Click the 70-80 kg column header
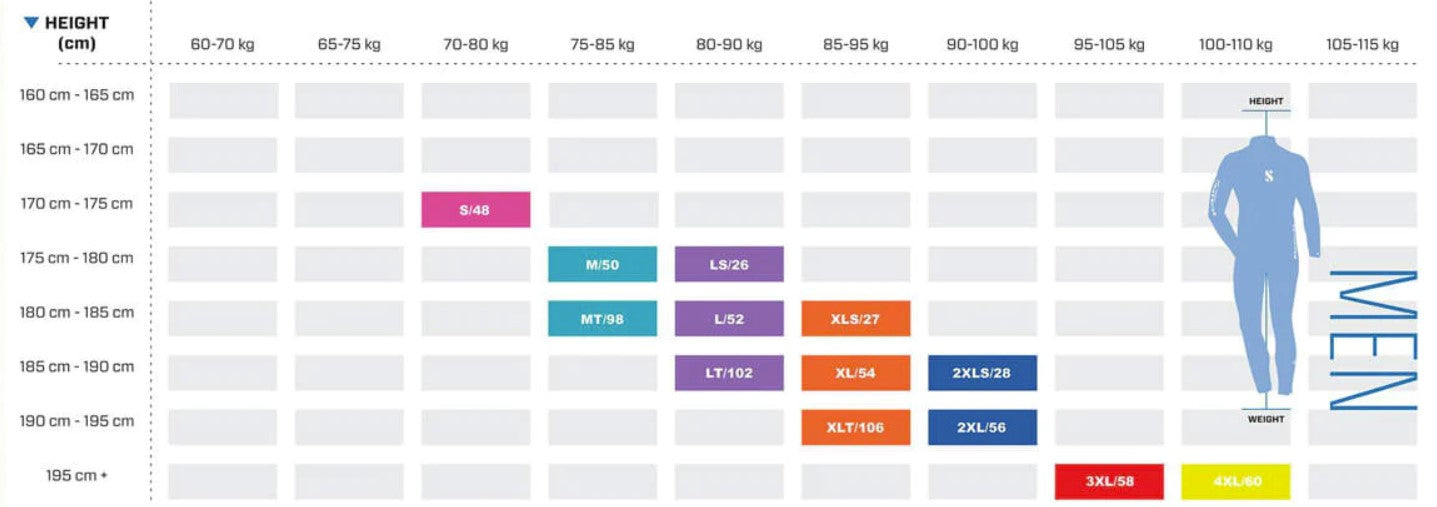This screenshot has height=507, width=1437. tap(475, 45)
